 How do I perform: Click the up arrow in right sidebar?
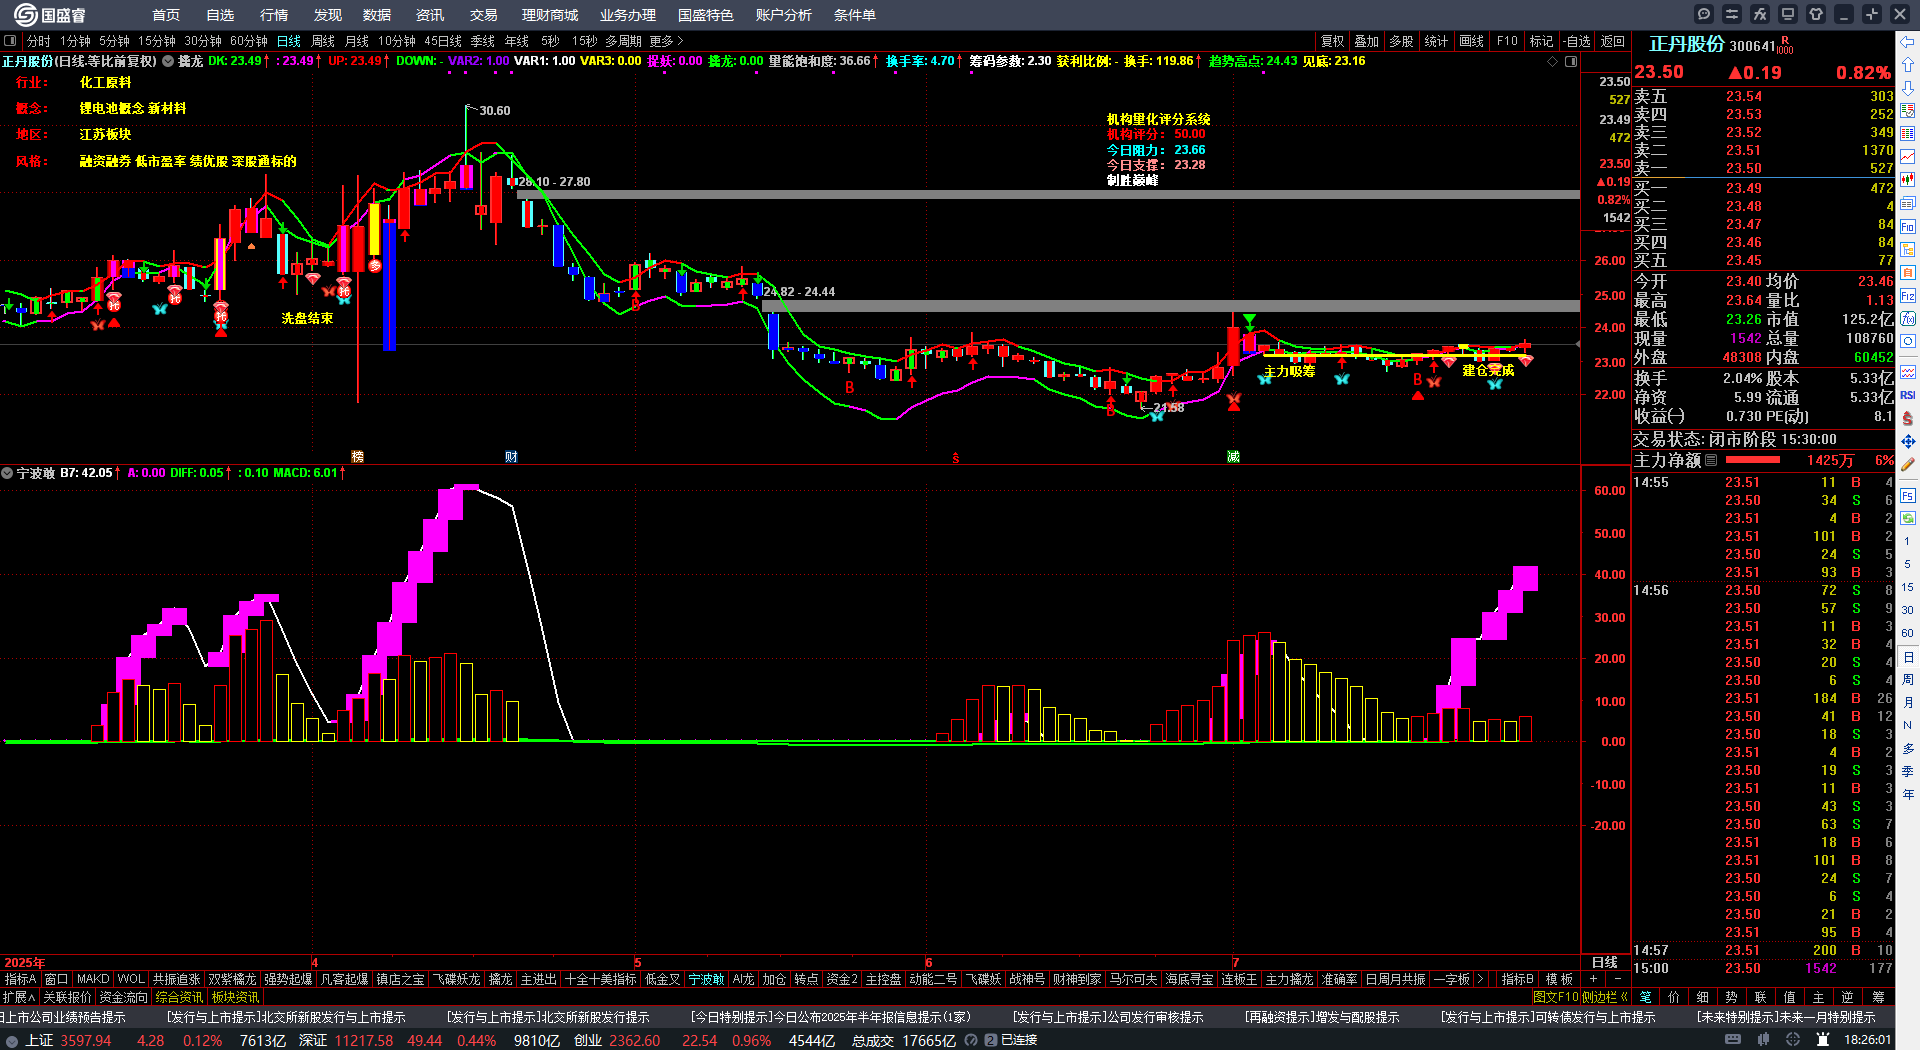(1908, 64)
